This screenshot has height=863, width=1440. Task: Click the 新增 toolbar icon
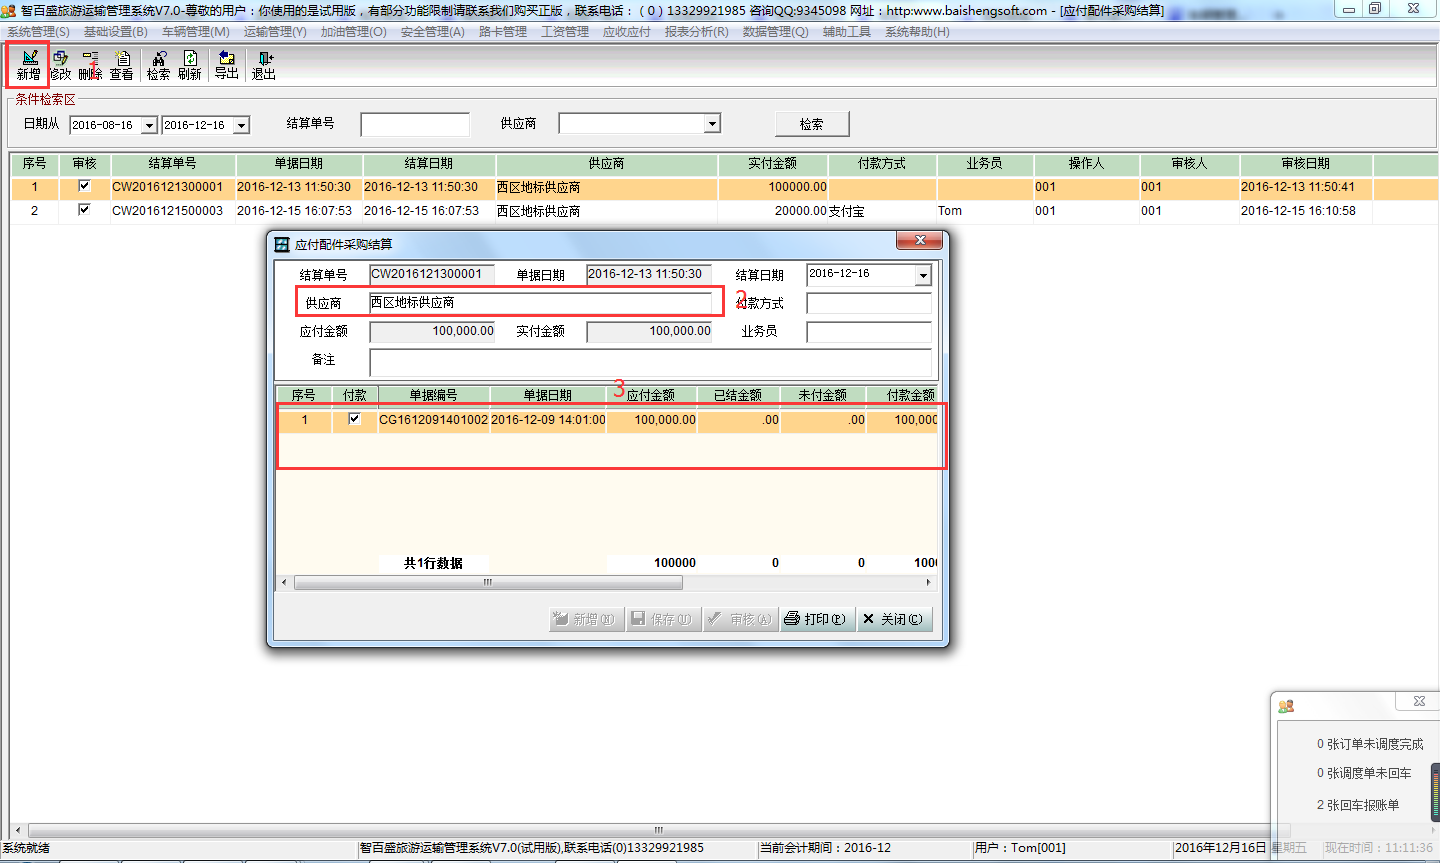point(29,65)
